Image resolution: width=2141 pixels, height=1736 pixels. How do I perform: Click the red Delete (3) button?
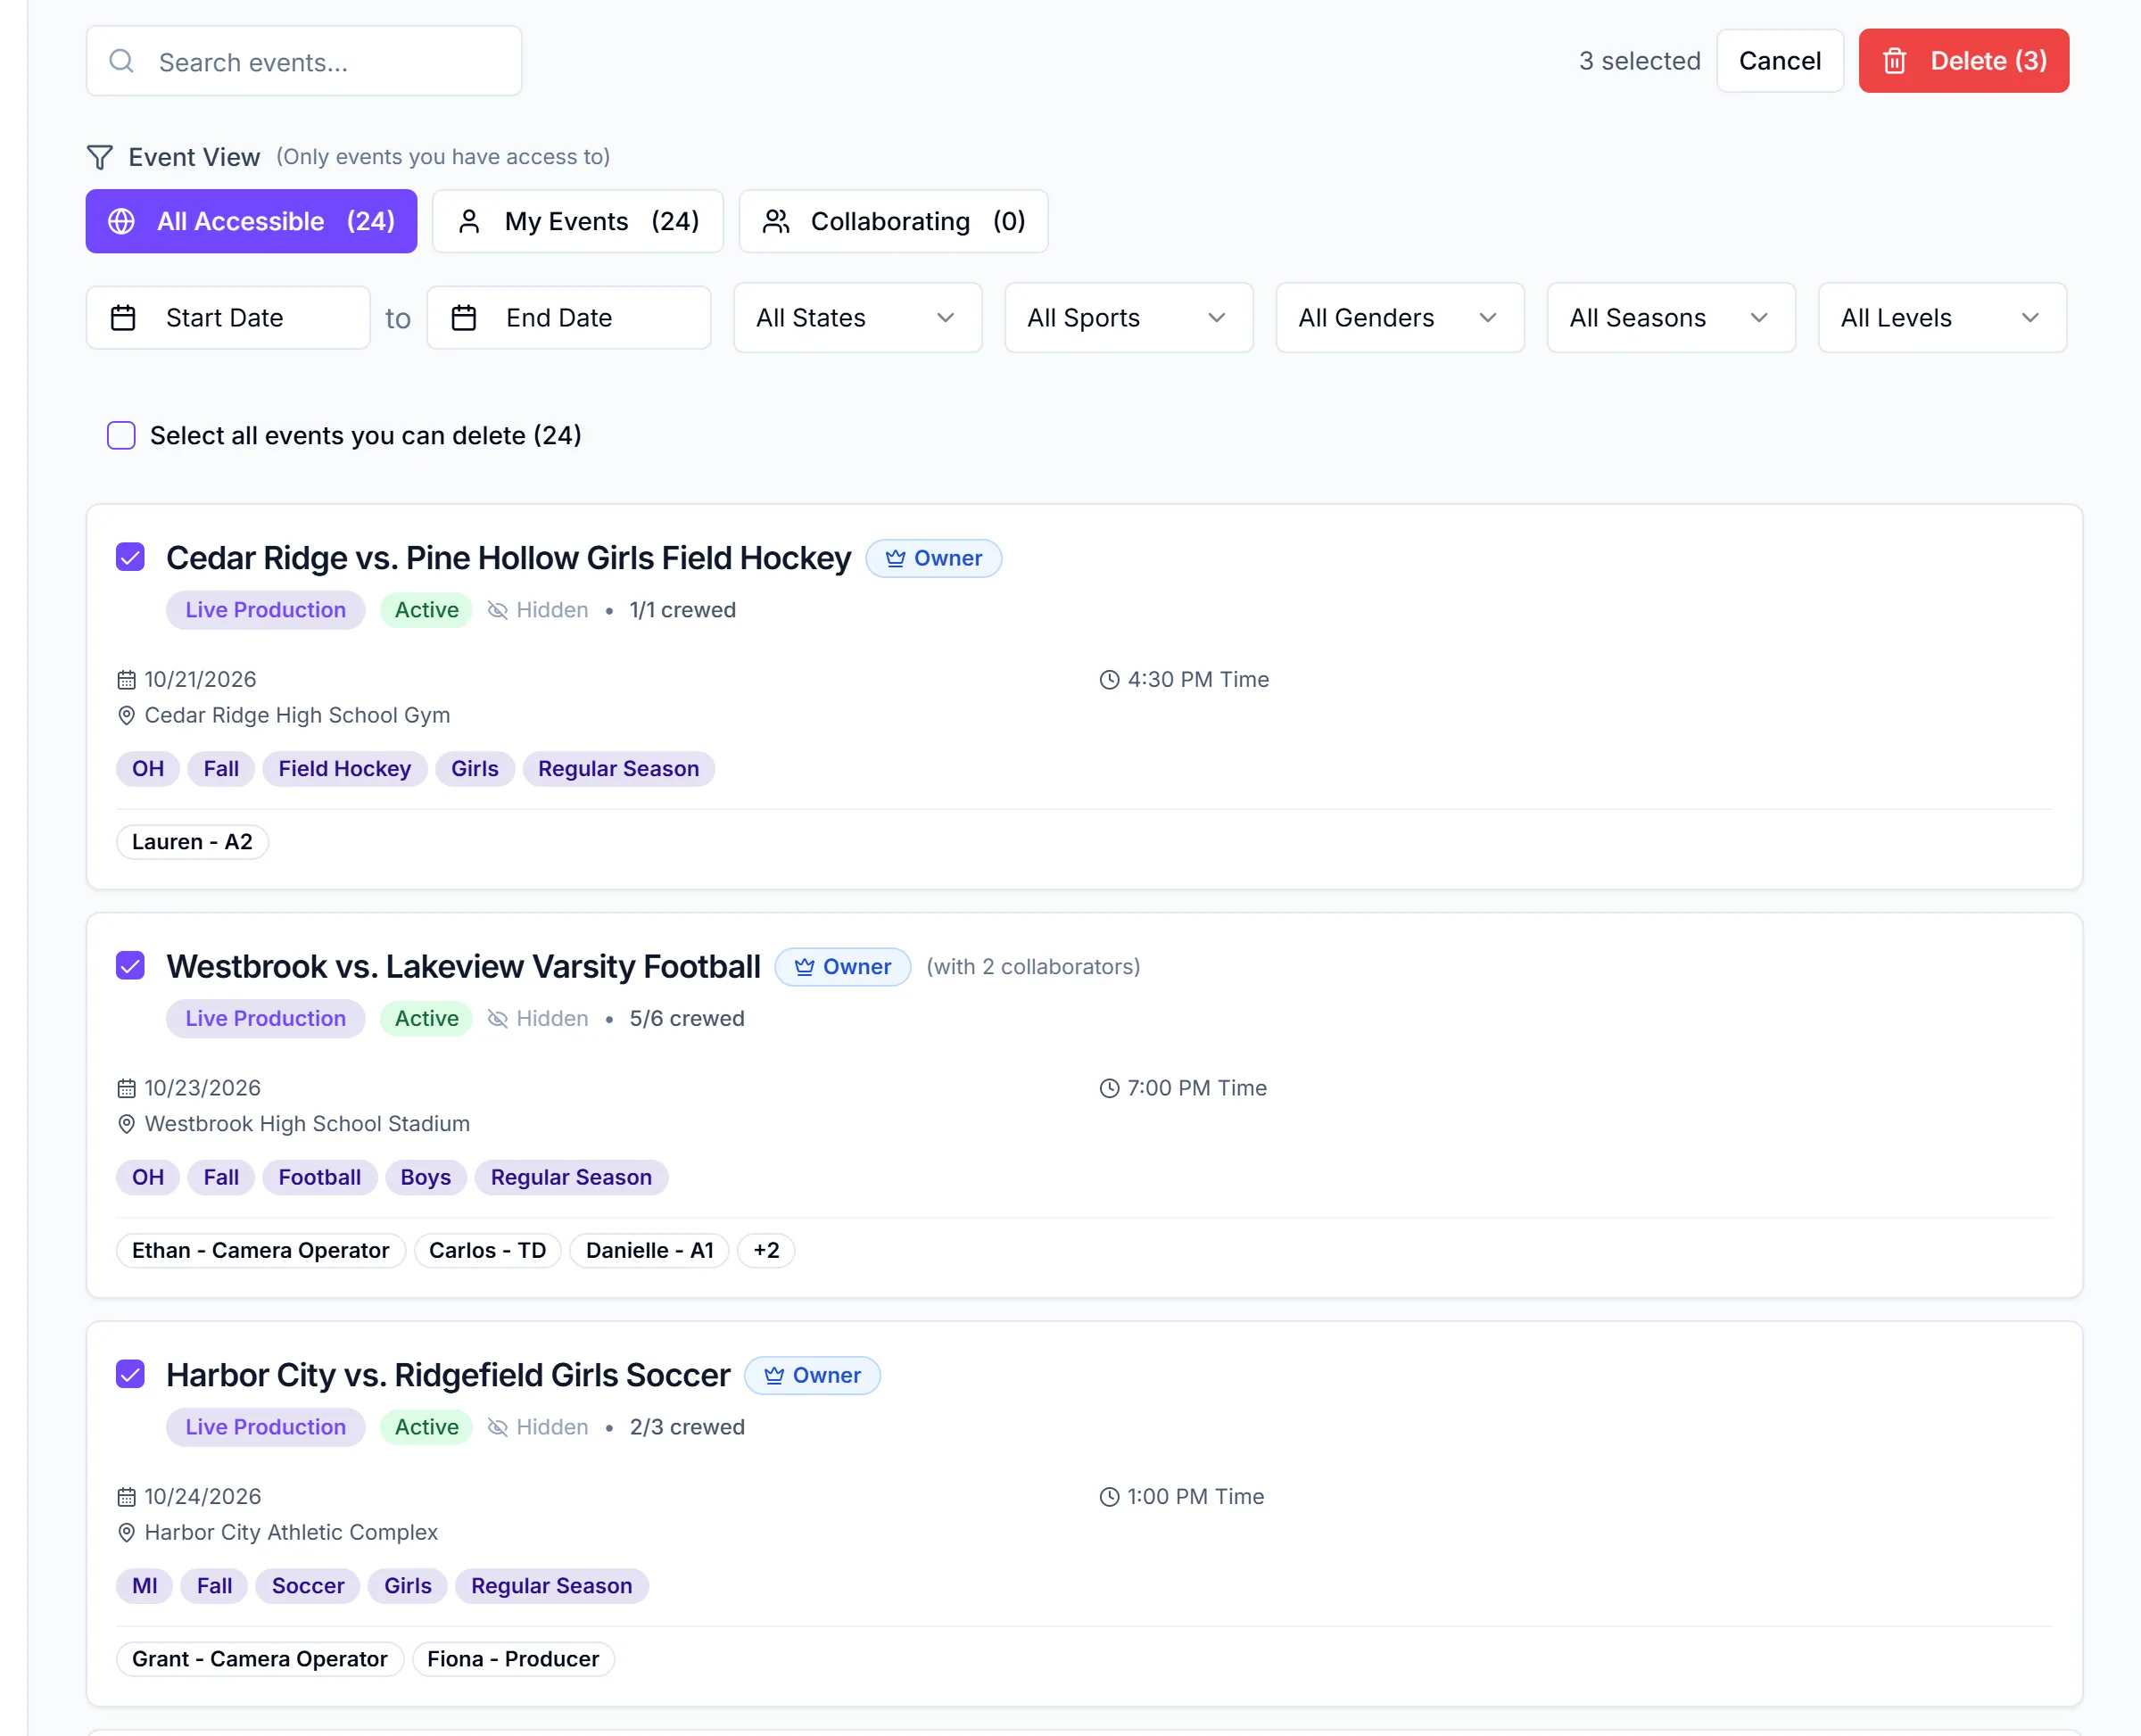tap(1963, 61)
